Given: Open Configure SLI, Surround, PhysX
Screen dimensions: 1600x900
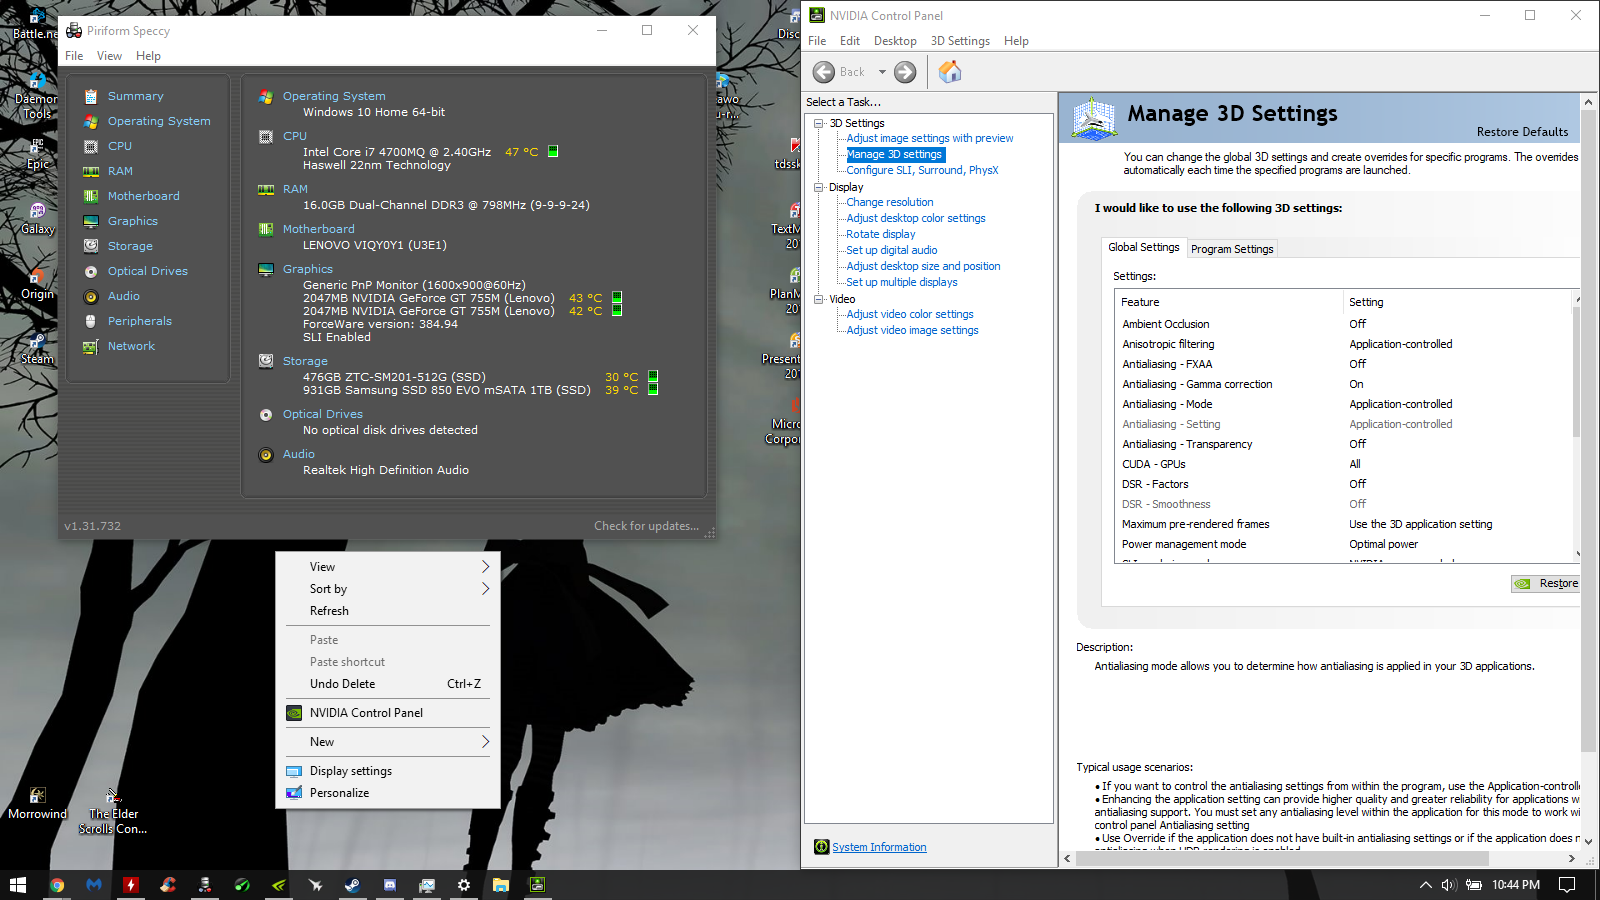Looking at the screenshot, I should coord(922,171).
